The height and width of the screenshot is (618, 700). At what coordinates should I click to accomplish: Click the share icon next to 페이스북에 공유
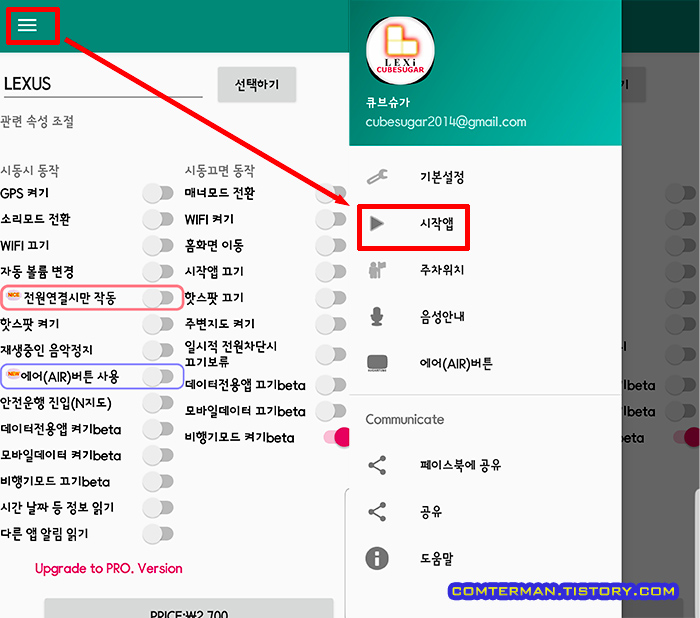[377, 465]
